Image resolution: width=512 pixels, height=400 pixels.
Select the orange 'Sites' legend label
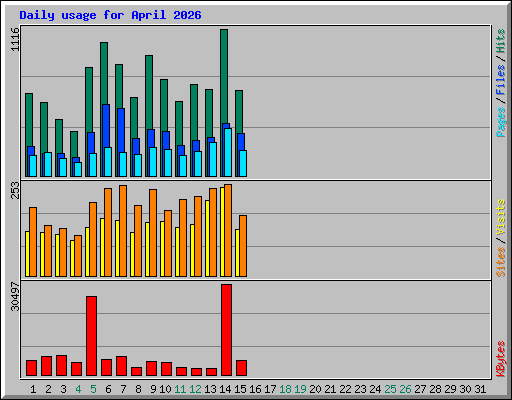coord(501,262)
